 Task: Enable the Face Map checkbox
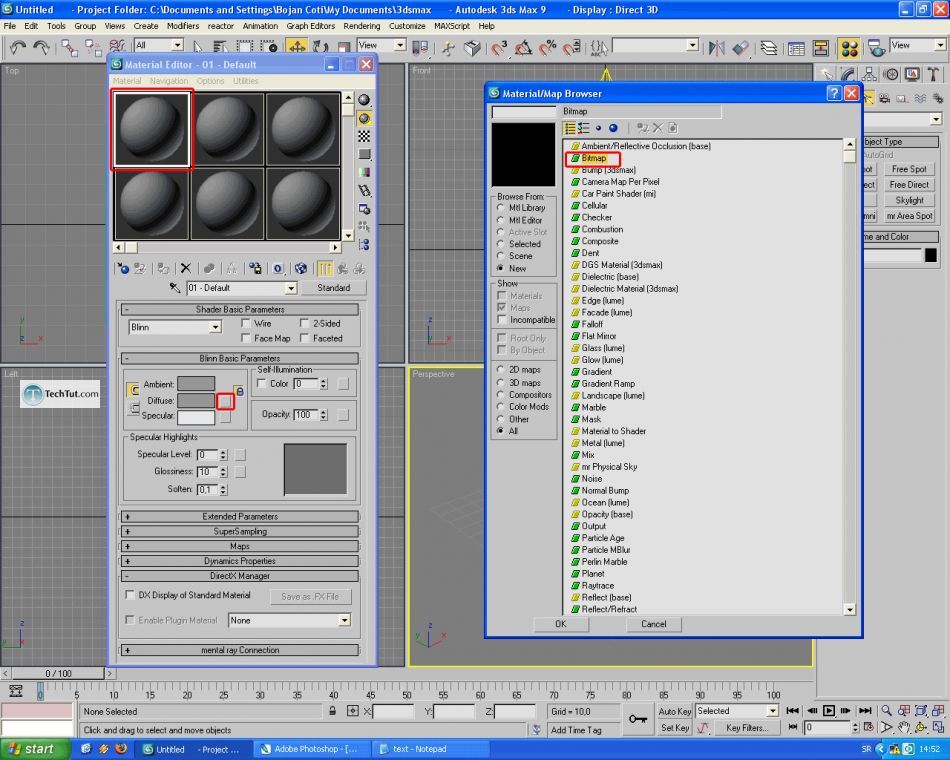coord(246,338)
